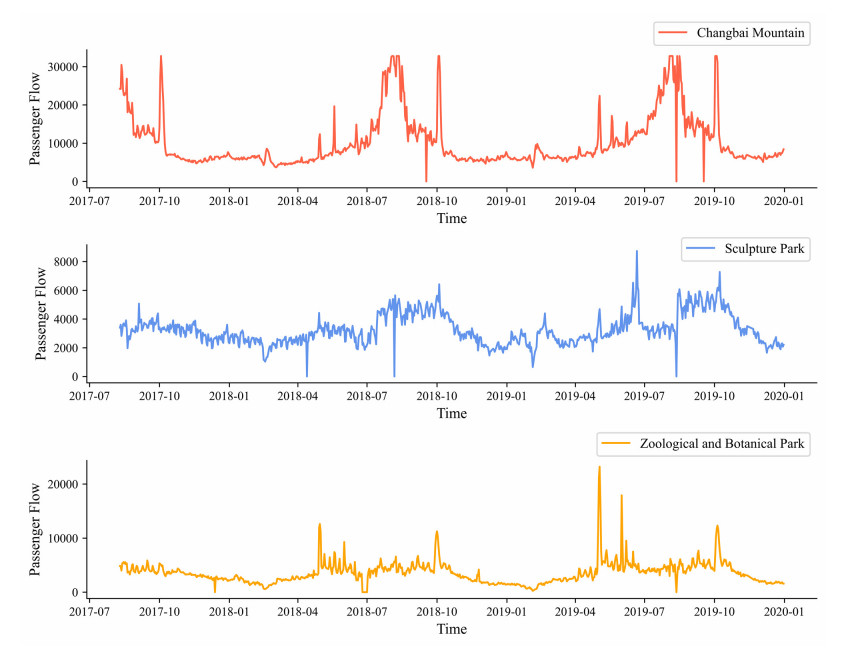Click the Passenger Flow axis title of the top chart
The width and height of the screenshot is (860, 667).
pos(36,120)
